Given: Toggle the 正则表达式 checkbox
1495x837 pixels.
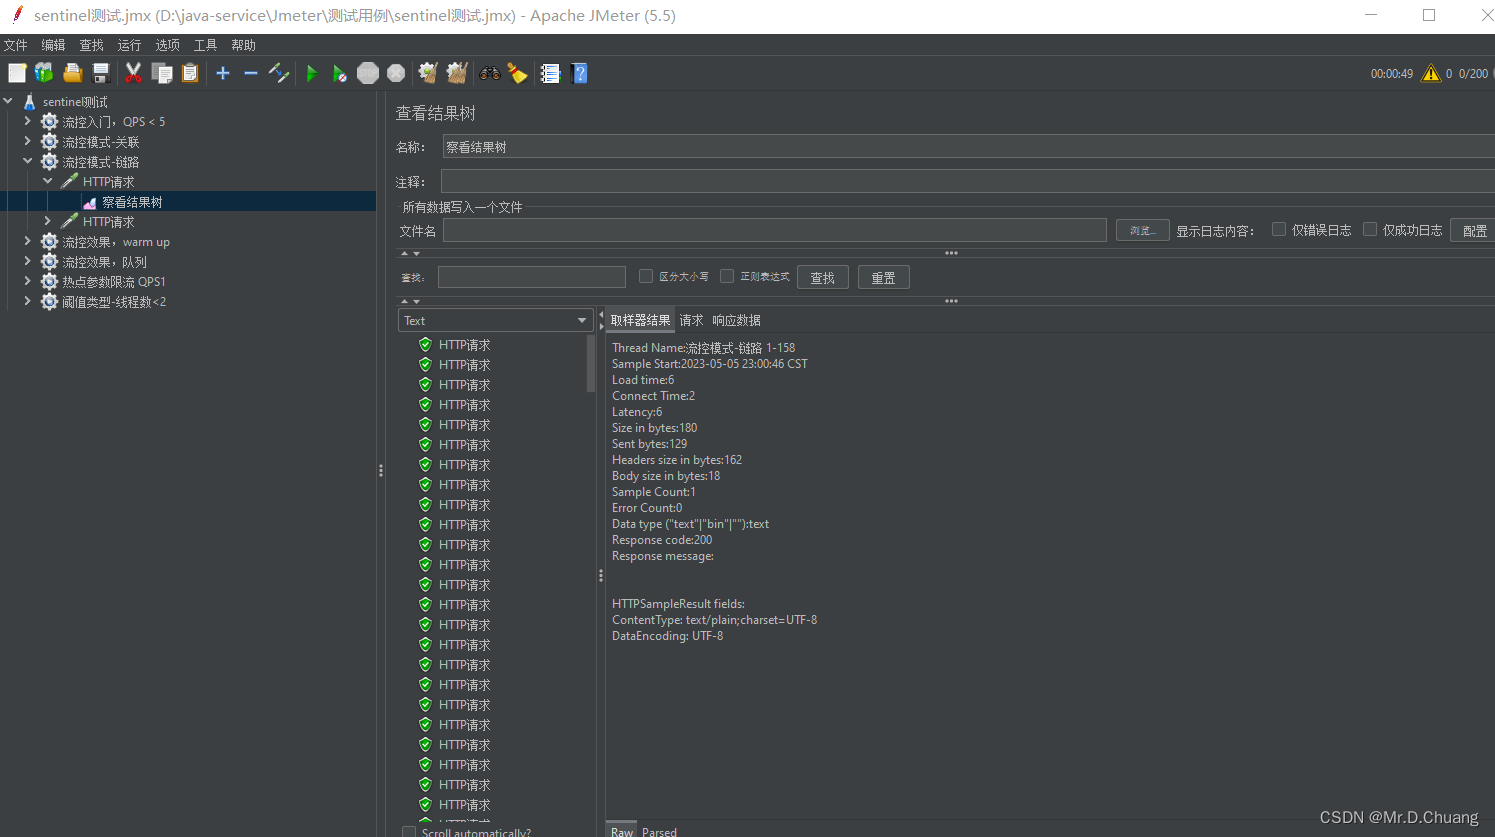Looking at the screenshot, I should (x=727, y=276).
